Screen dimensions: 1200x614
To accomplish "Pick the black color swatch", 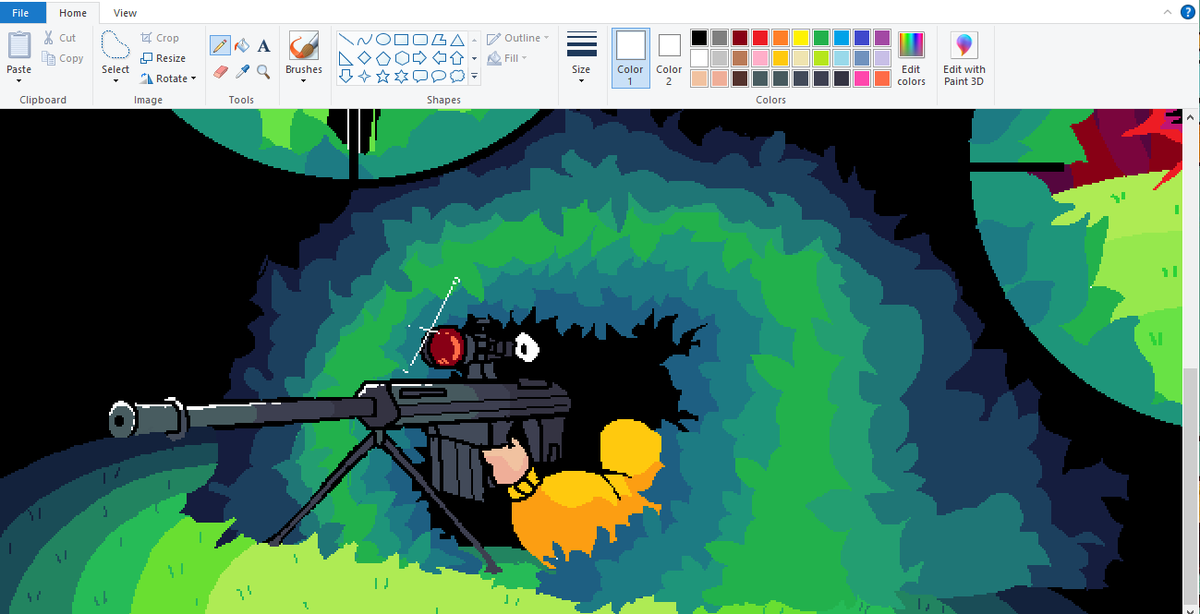I will coord(699,37).
